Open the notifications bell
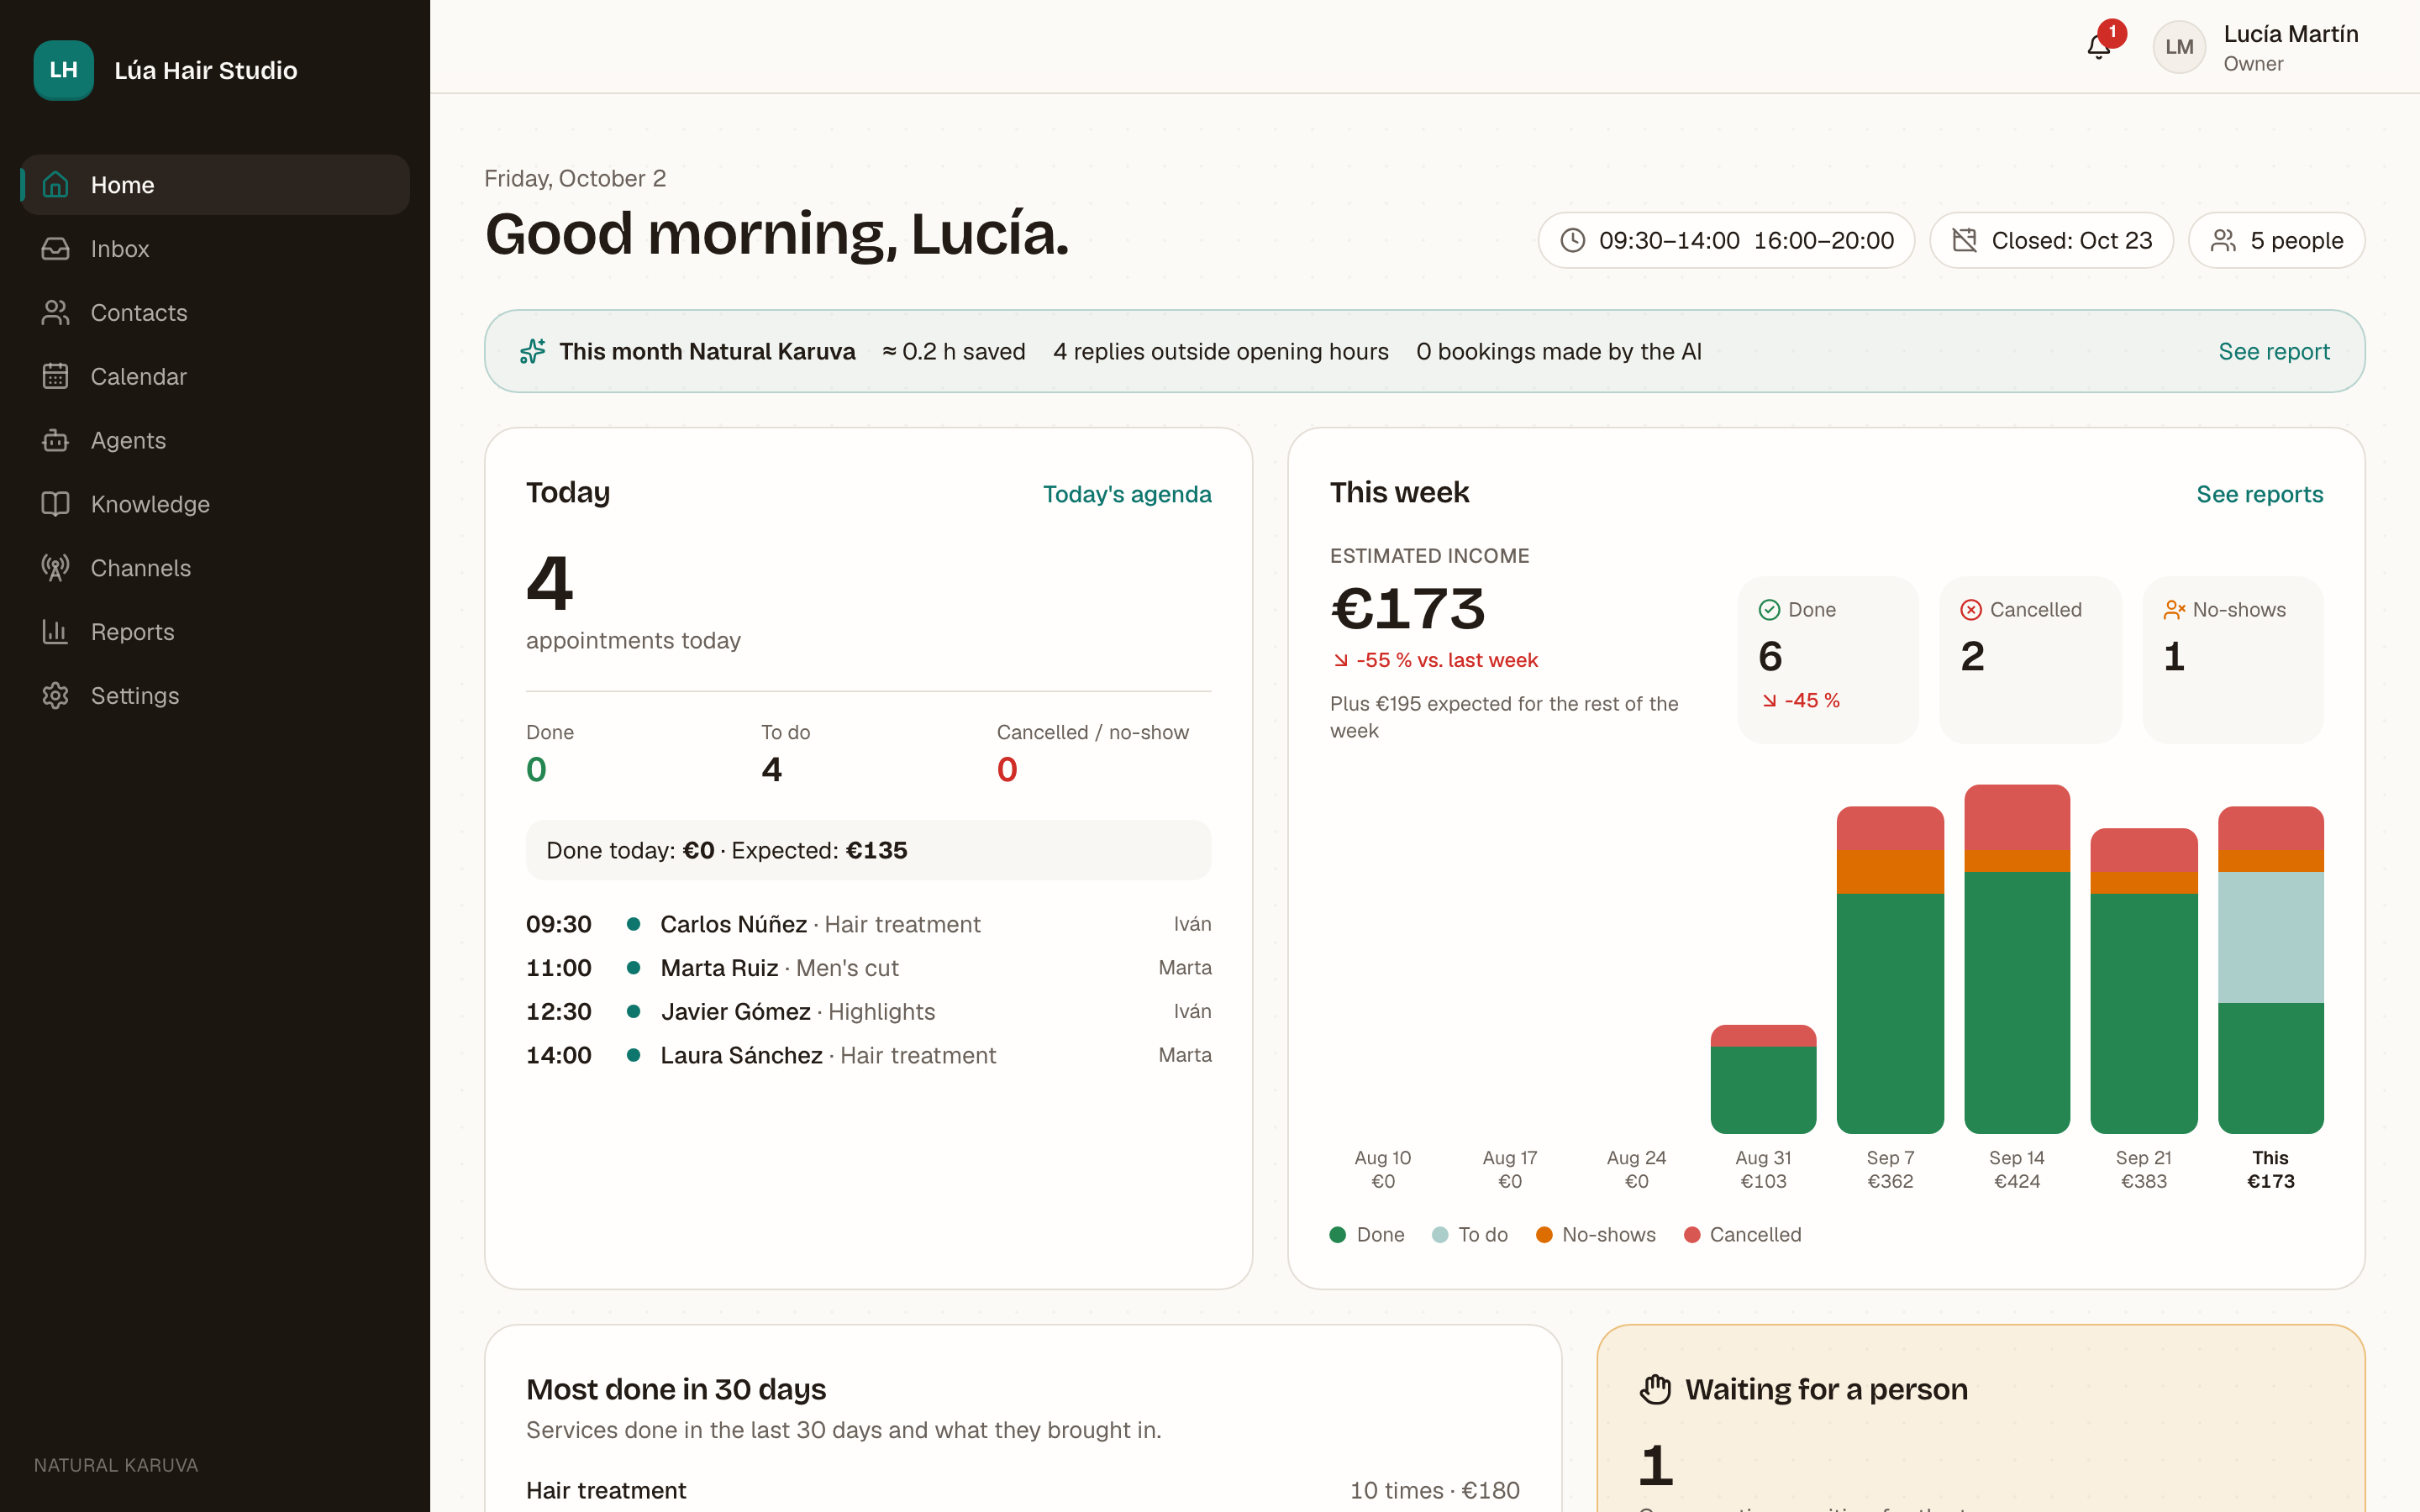This screenshot has height=1512, width=2420. 2098,47
